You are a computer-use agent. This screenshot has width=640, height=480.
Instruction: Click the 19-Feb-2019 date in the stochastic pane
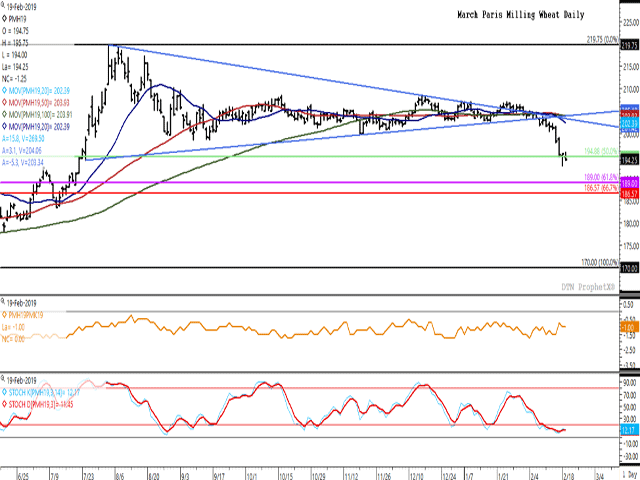(x=21, y=381)
